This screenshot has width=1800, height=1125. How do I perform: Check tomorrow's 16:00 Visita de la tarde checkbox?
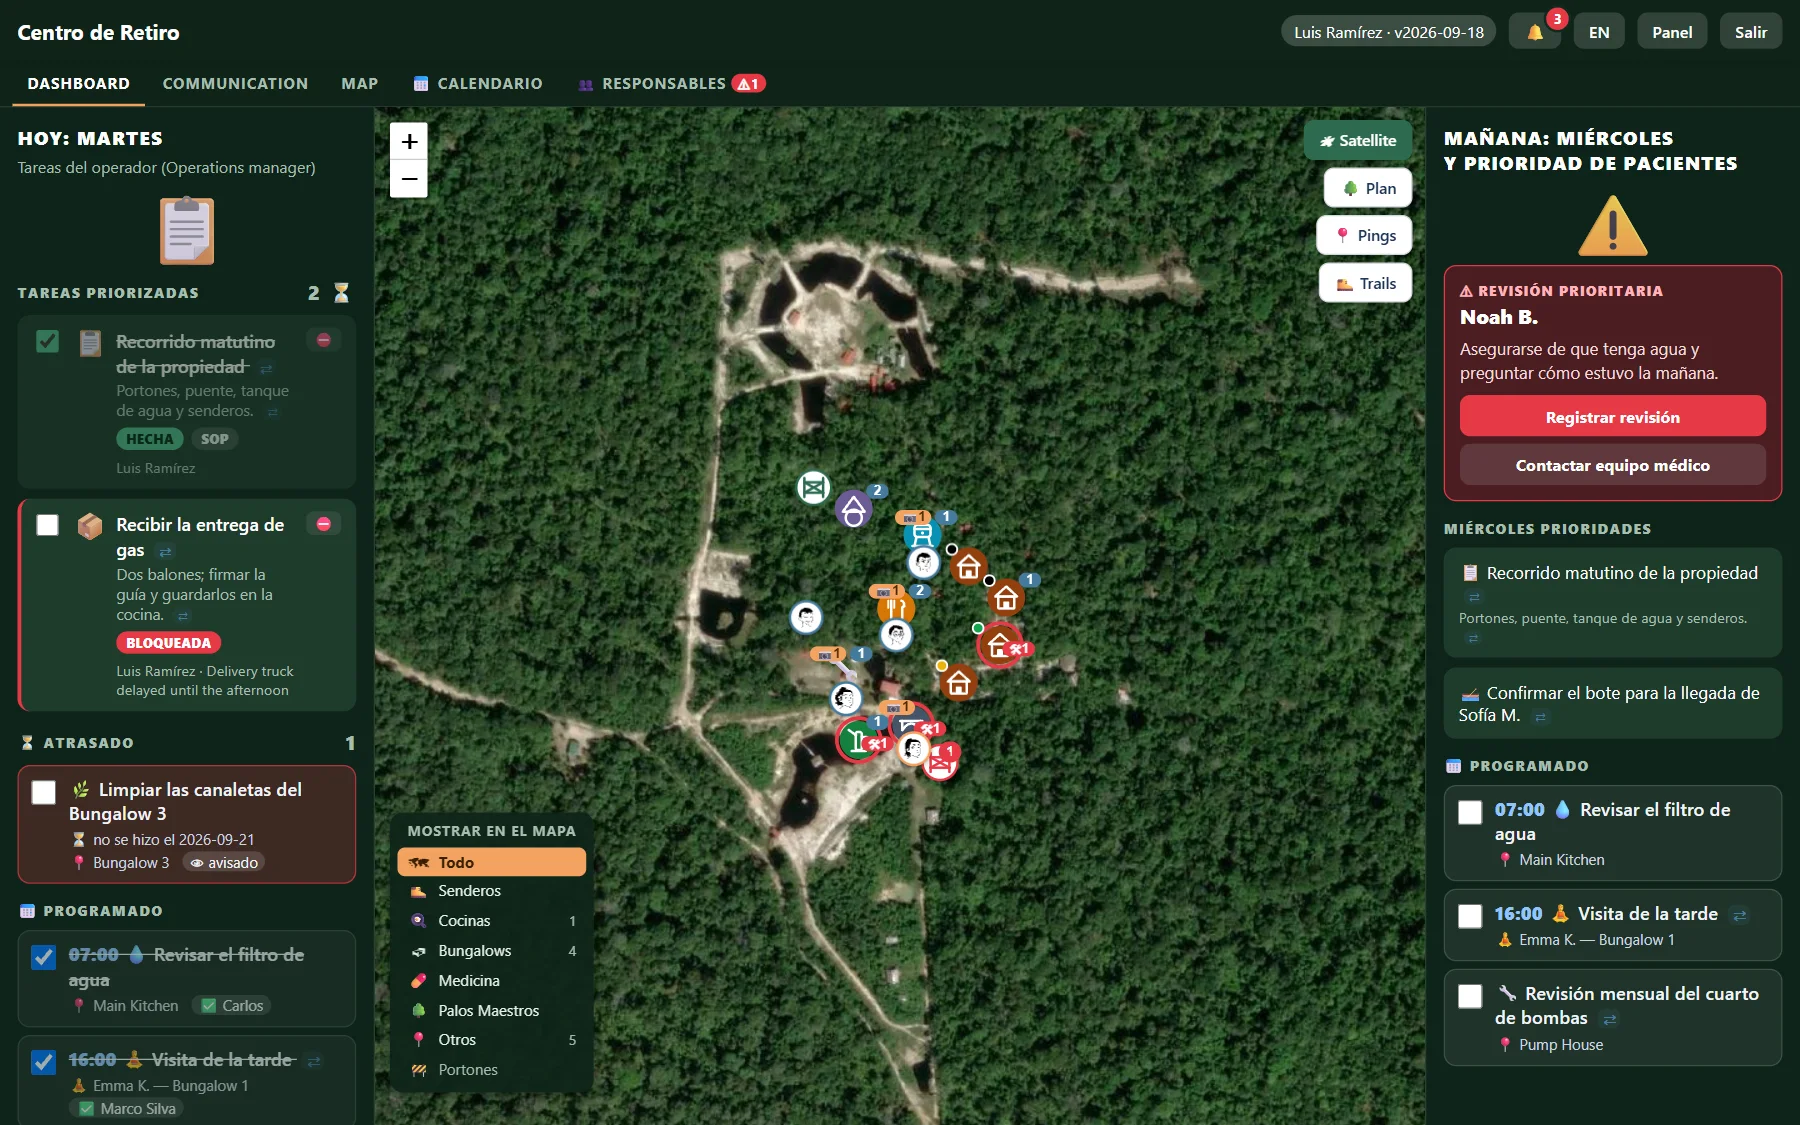click(1470, 916)
